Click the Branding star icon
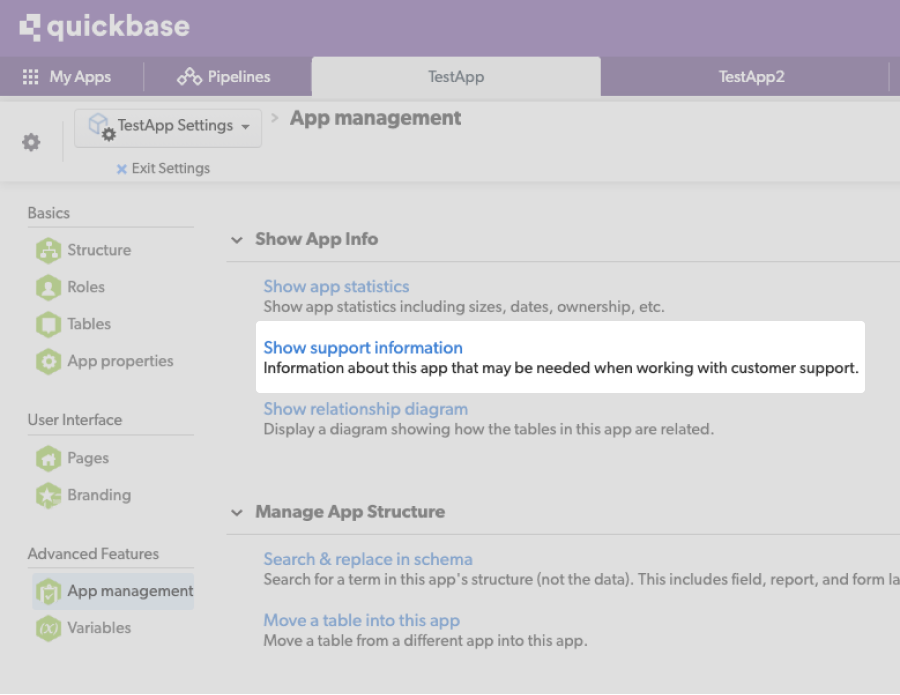This screenshot has width=900, height=695. click(x=47, y=495)
